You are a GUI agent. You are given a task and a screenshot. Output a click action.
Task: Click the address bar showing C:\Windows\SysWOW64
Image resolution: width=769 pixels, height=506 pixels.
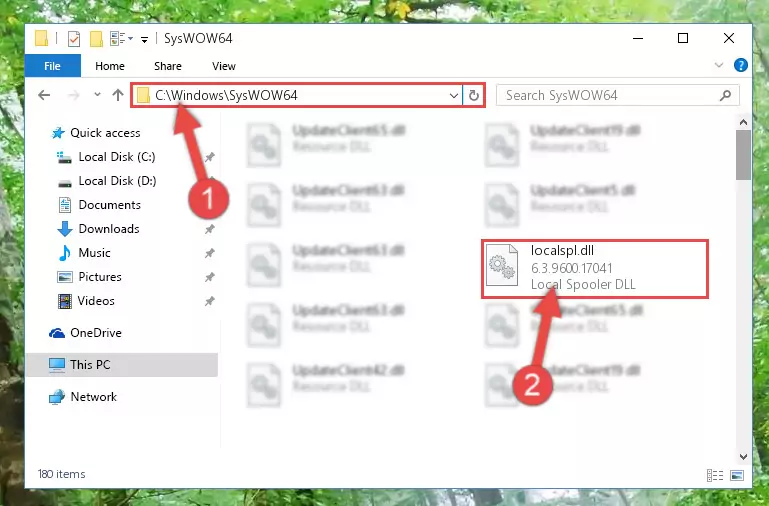coord(296,95)
